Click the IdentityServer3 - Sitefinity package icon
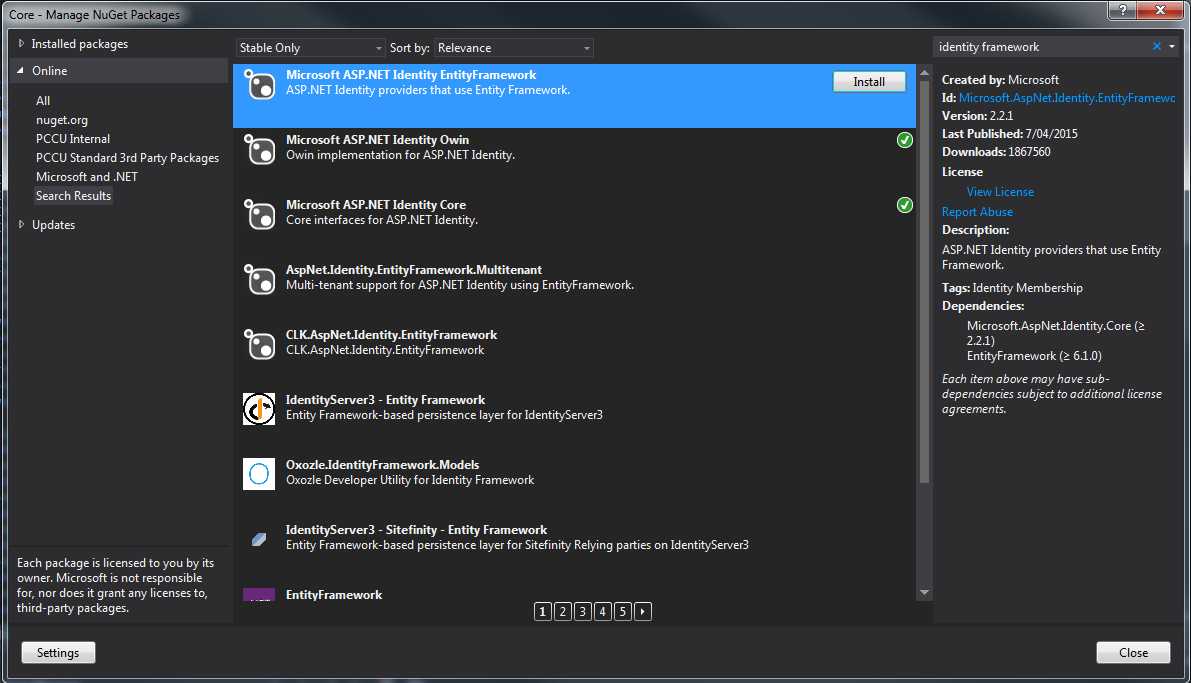1191x683 pixels. [259, 539]
